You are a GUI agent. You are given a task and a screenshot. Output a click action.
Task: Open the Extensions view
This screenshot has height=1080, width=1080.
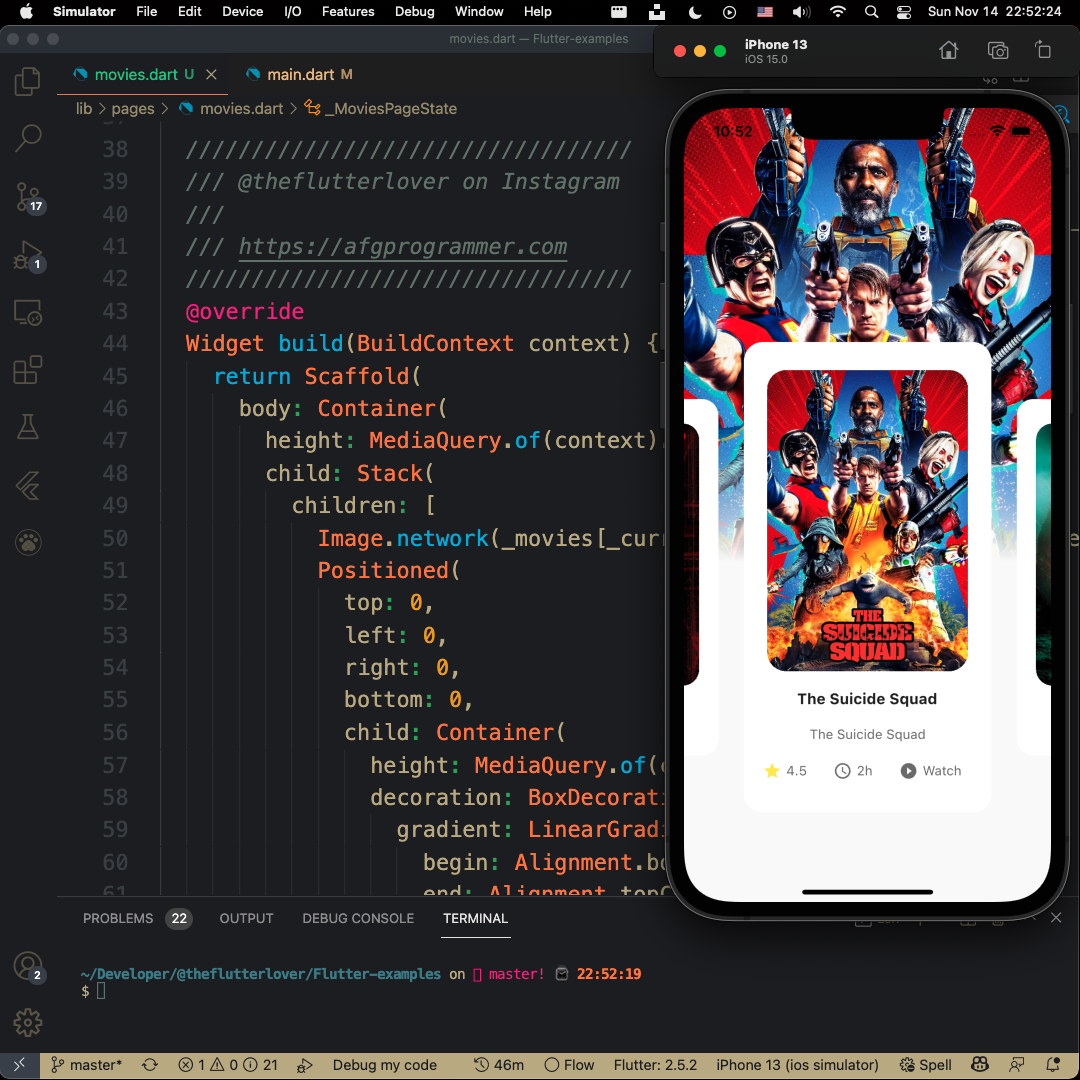(x=28, y=370)
